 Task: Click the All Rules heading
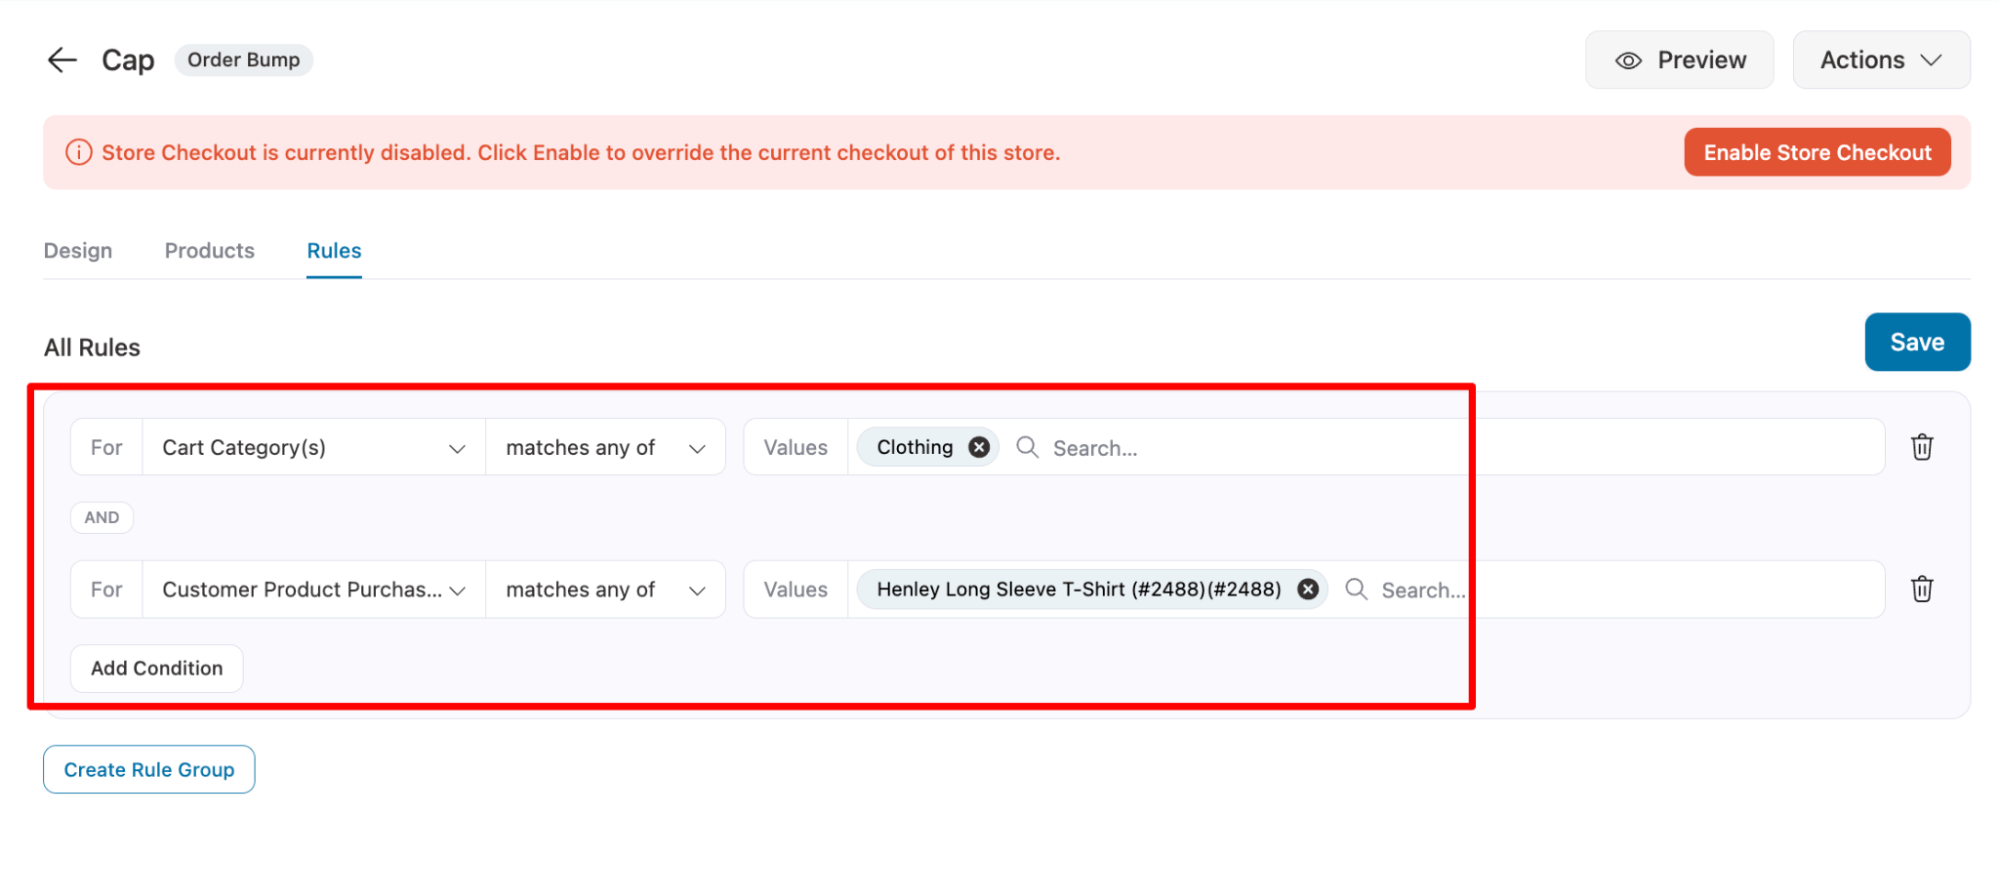pos(92,347)
